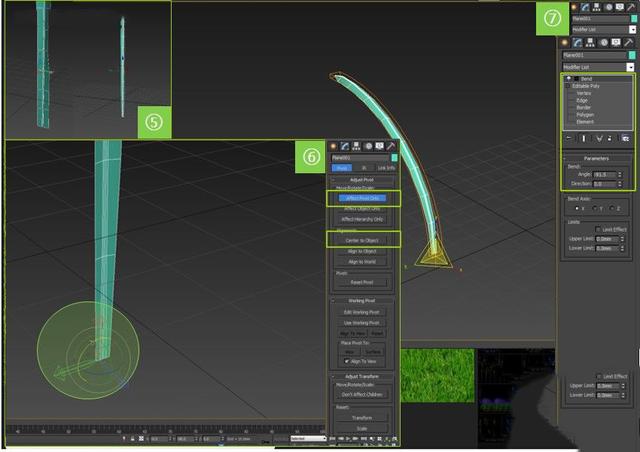The image size is (640, 452).
Task: Click Make Unique icon below modifier stack
Action: [x=599, y=138]
